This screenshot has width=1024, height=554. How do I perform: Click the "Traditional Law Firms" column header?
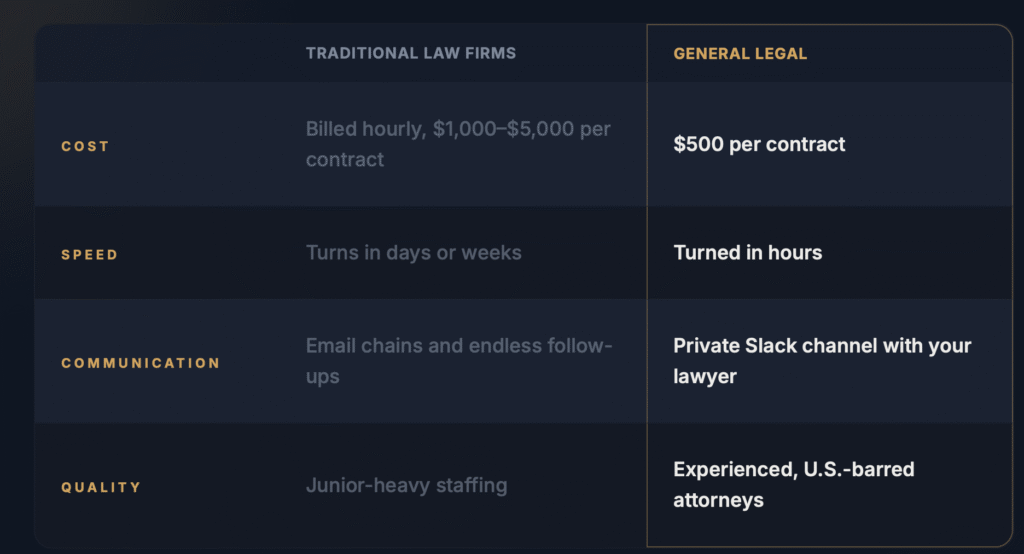click(411, 53)
